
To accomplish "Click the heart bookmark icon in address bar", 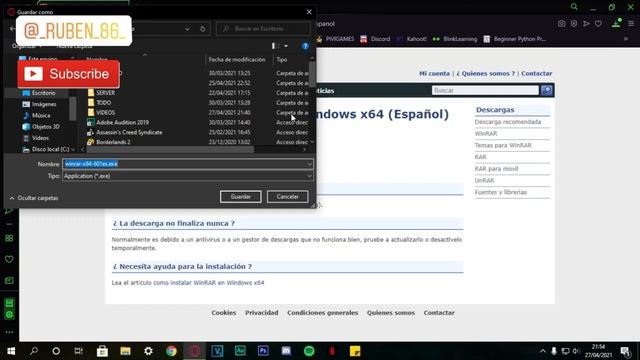I will click(598, 24).
